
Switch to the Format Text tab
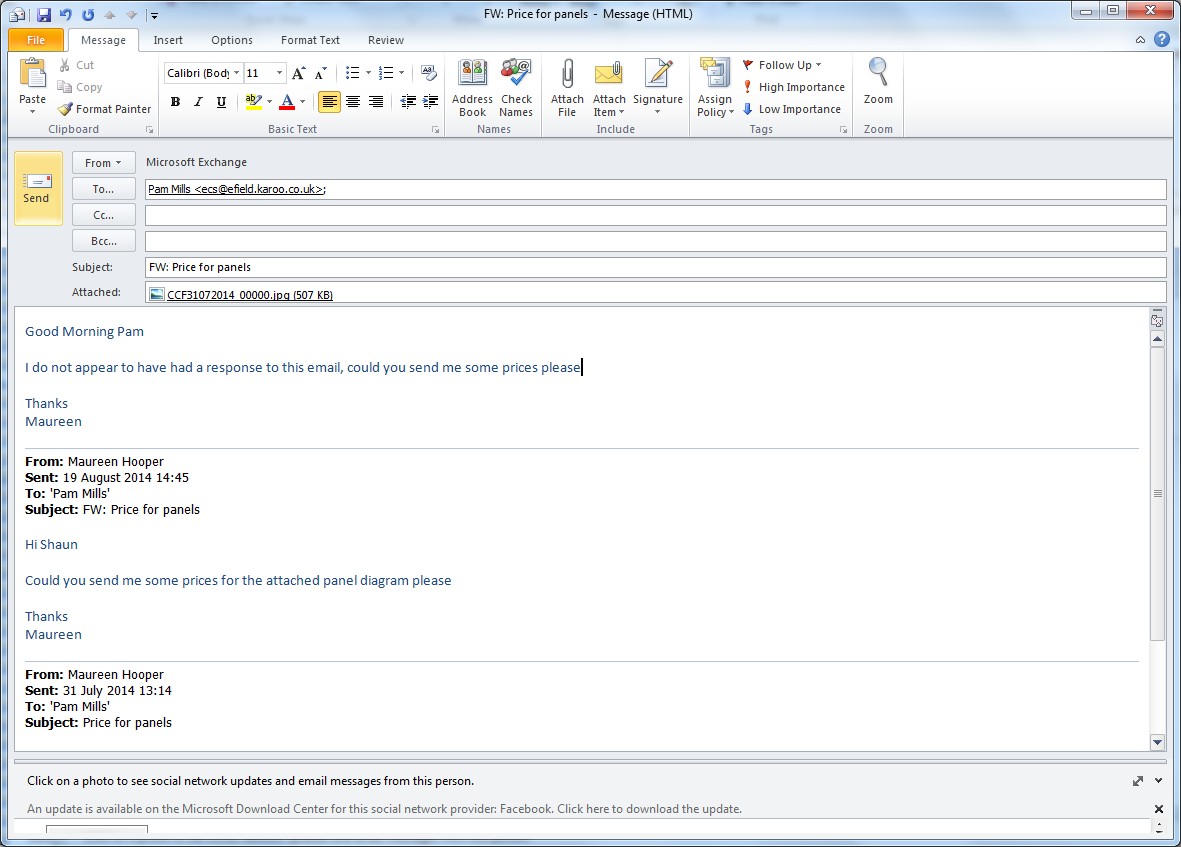pyautogui.click(x=310, y=40)
